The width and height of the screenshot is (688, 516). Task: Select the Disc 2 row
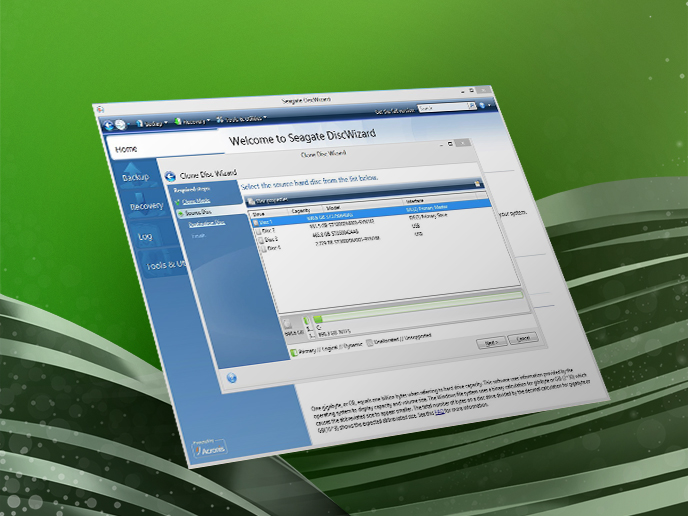click(x=375, y=223)
